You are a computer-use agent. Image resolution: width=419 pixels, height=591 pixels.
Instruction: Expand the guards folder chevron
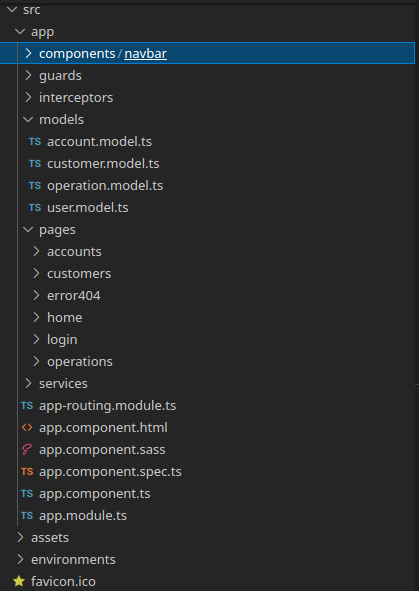28,75
